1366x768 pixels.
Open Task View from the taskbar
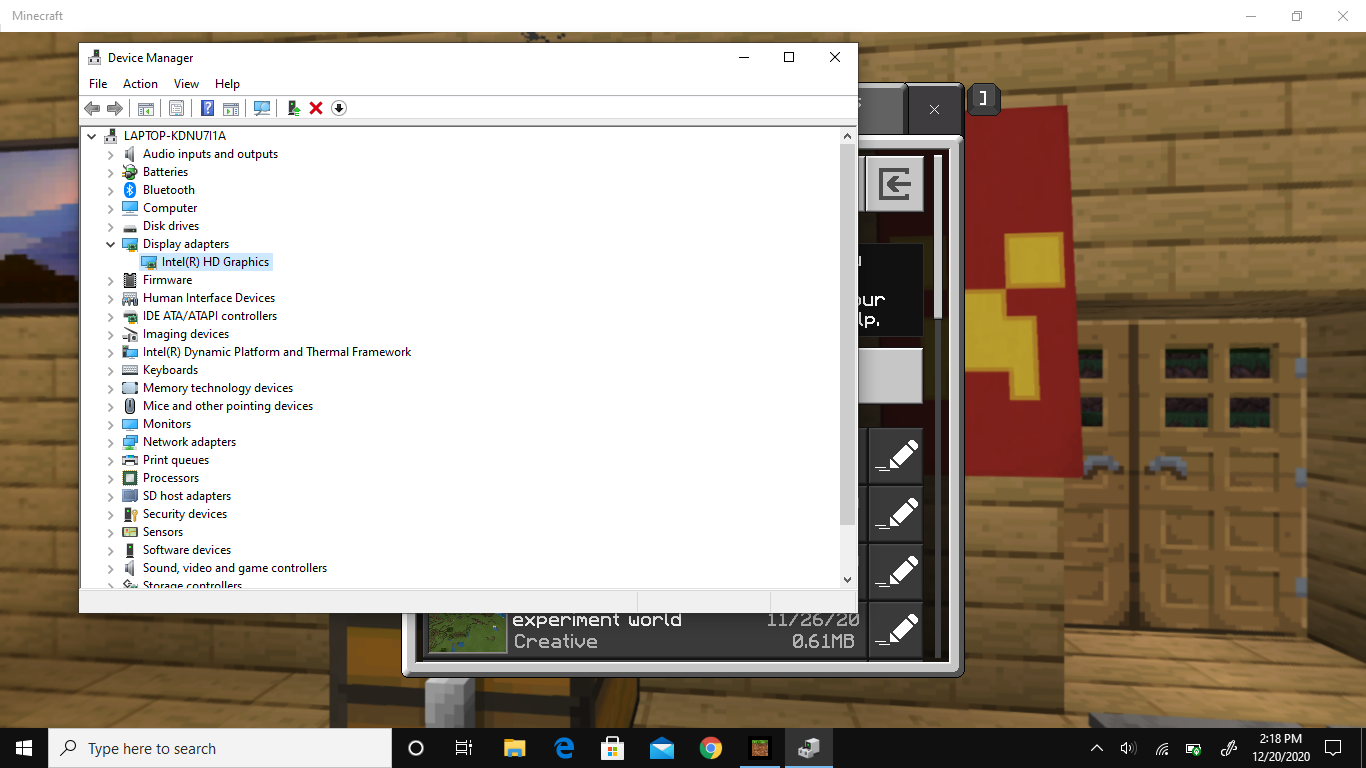click(x=464, y=748)
